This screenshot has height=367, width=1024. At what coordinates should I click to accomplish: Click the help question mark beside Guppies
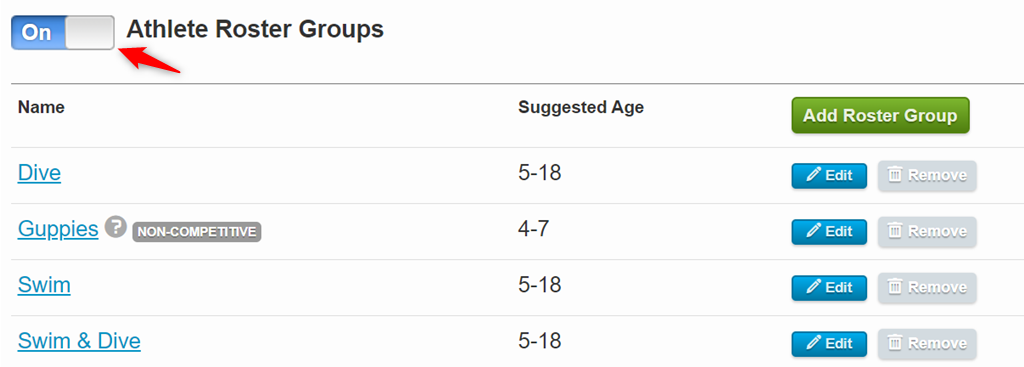click(x=115, y=227)
